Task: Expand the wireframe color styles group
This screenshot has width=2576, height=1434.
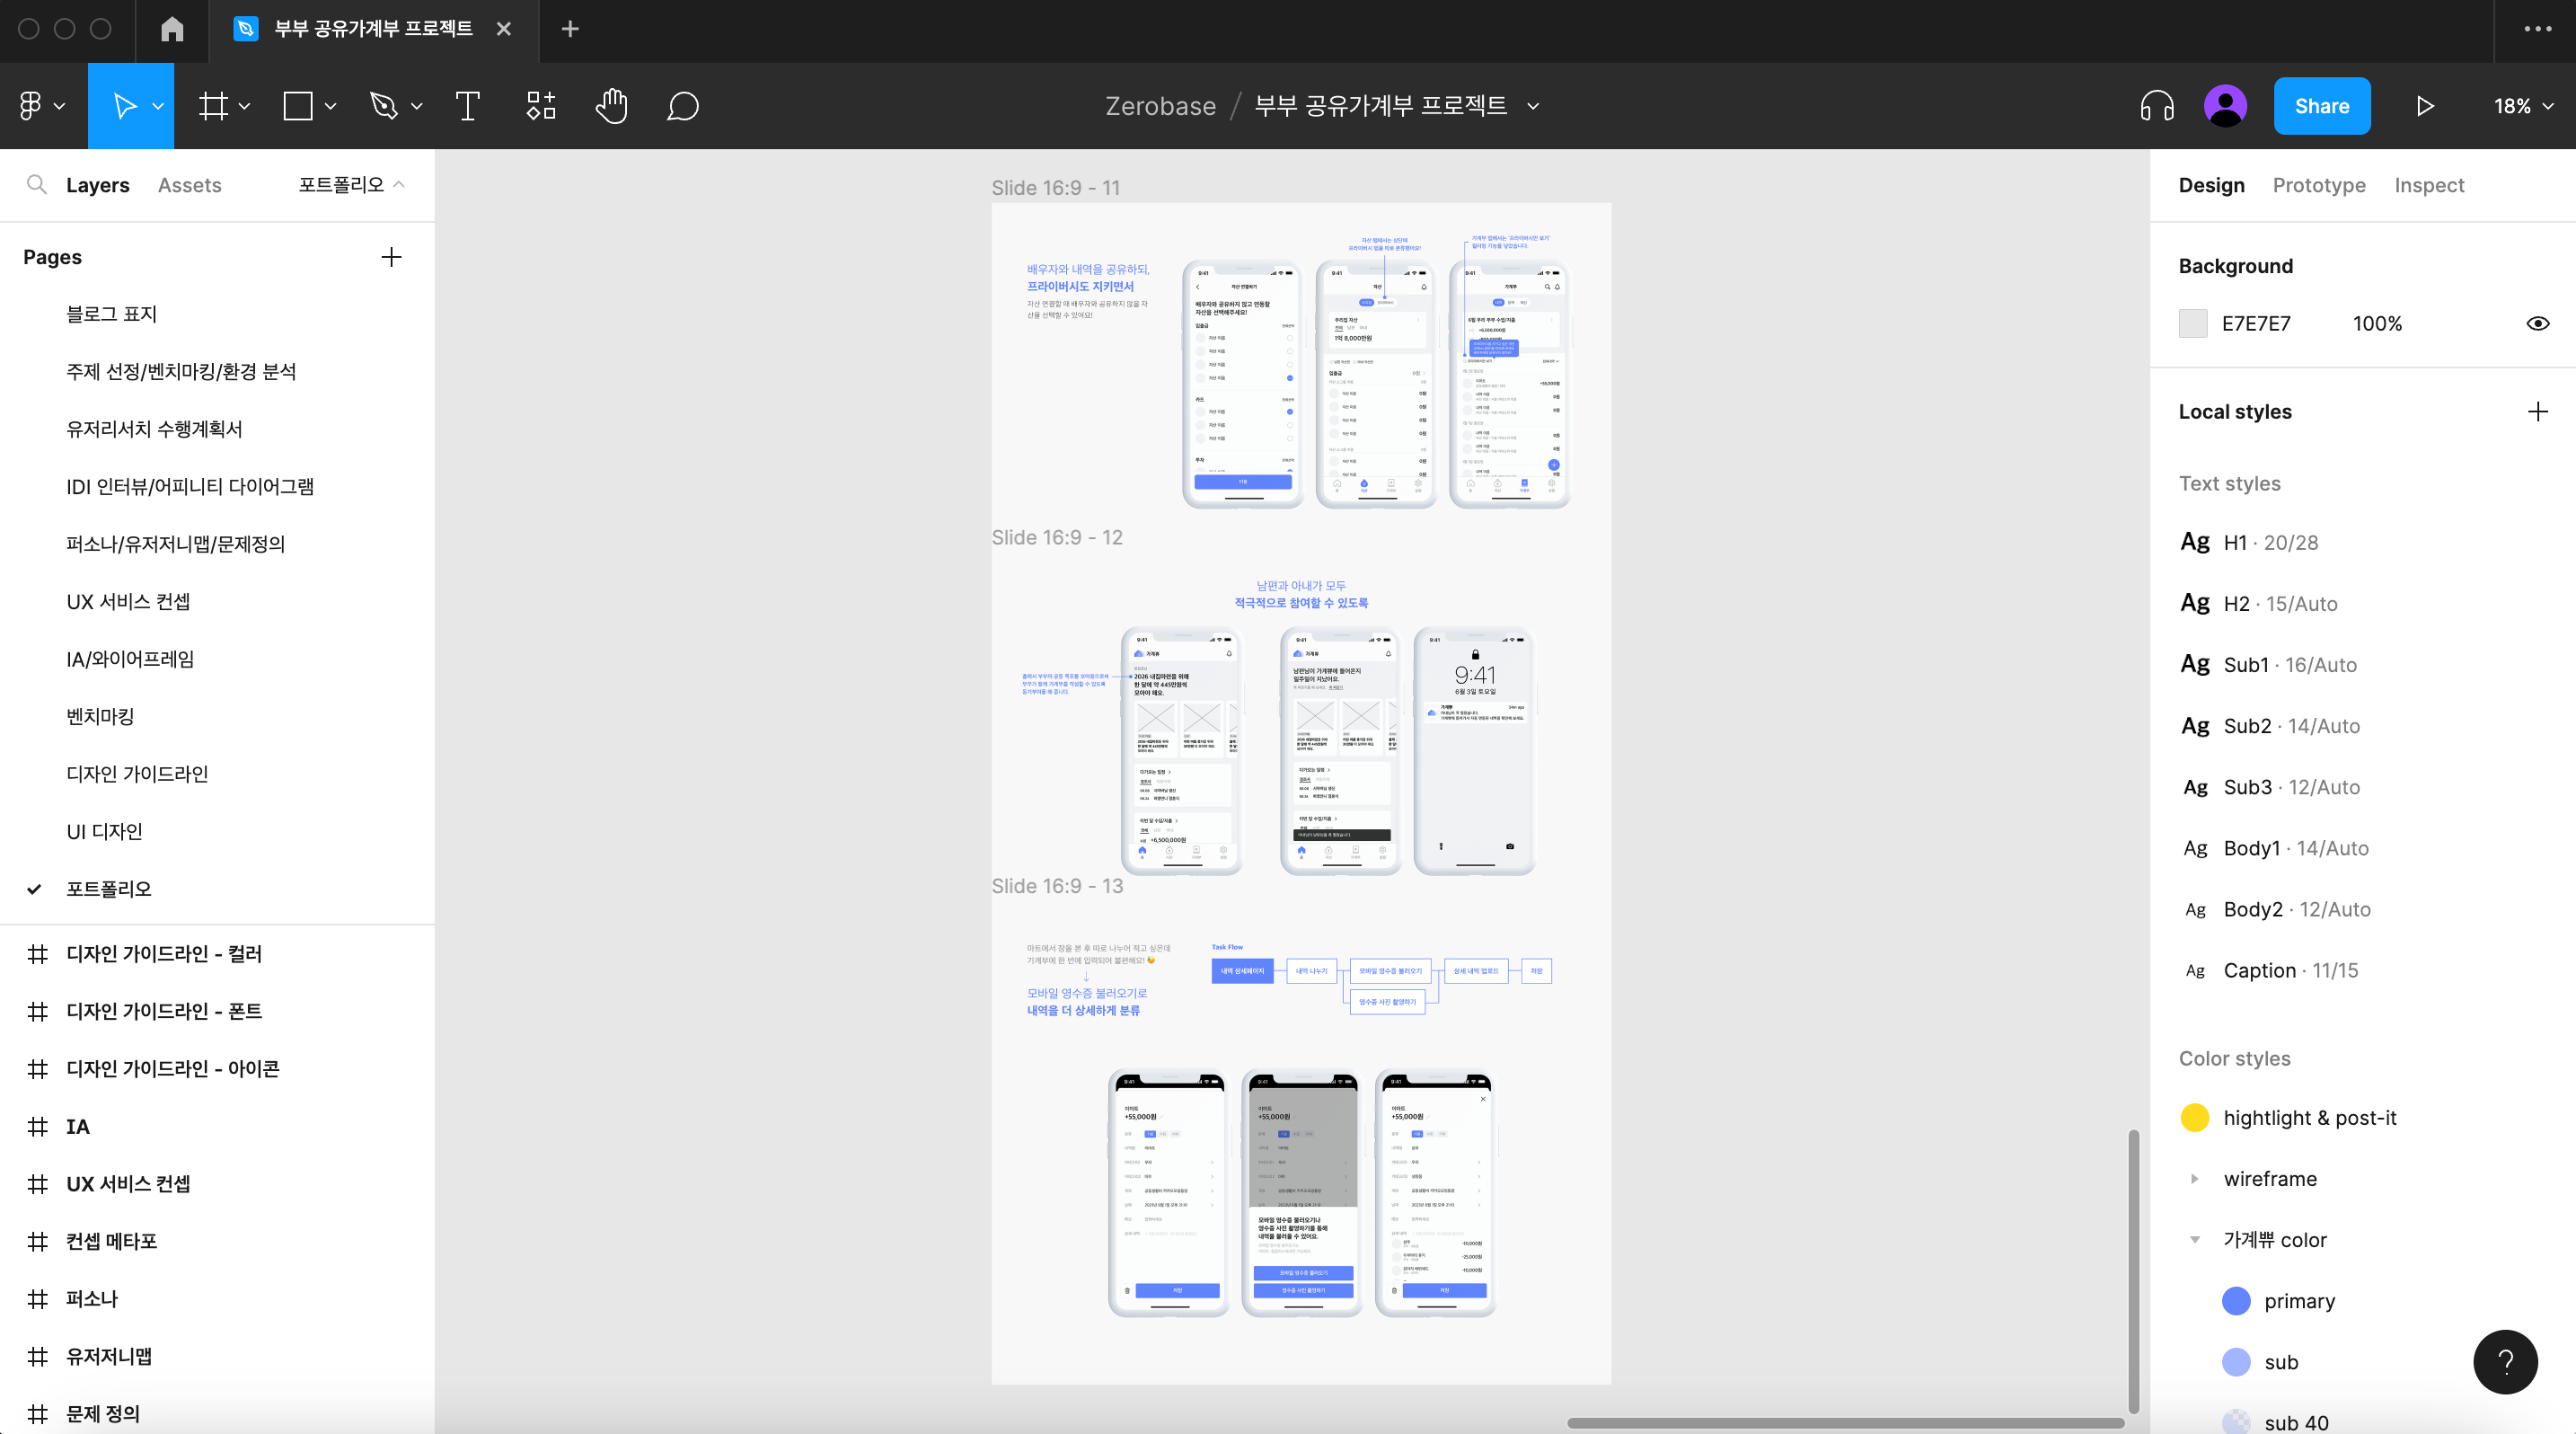Action: [x=2195, y=1179]
